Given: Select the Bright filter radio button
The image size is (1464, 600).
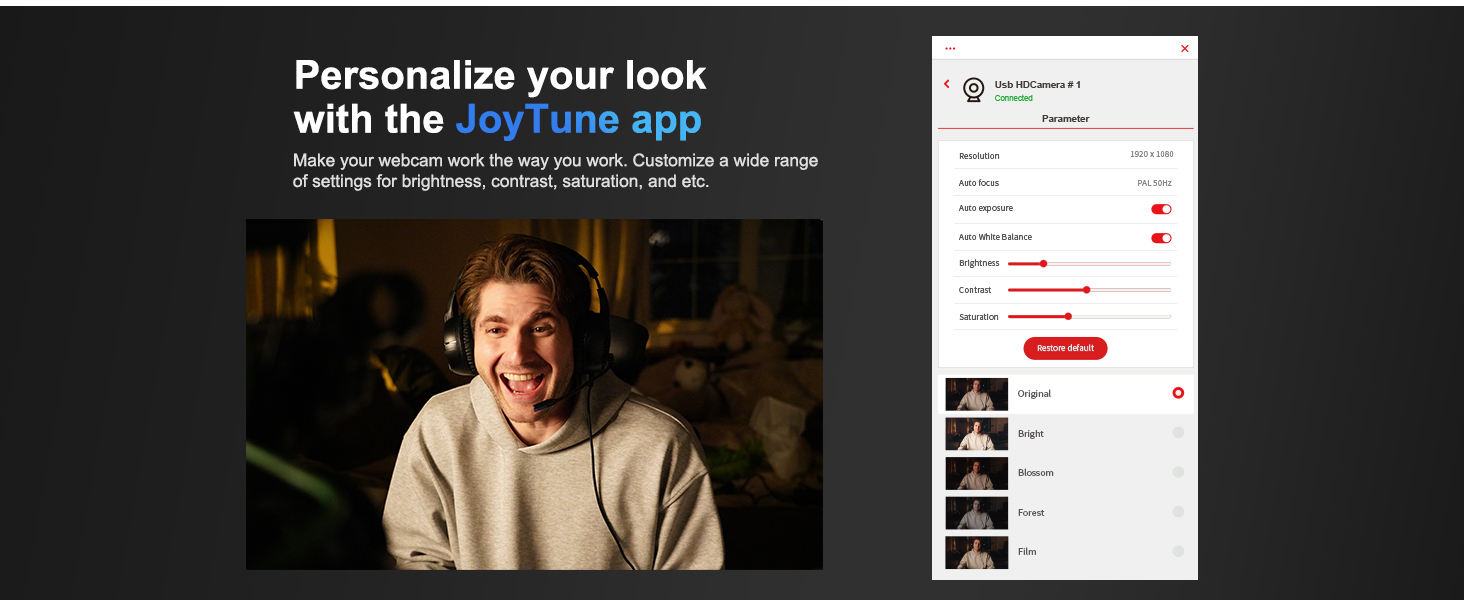Looking at the screenshot, I should 1178,433.
